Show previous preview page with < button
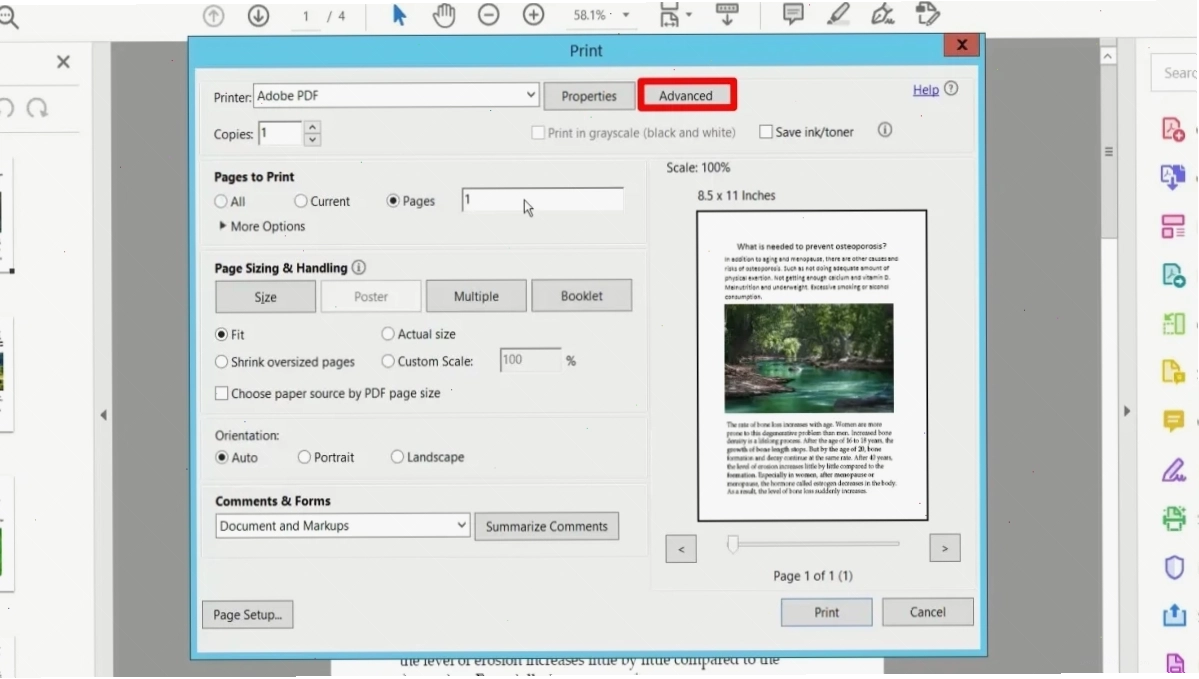The width and height of the screenshot is (1199, 679). [681, 548]
